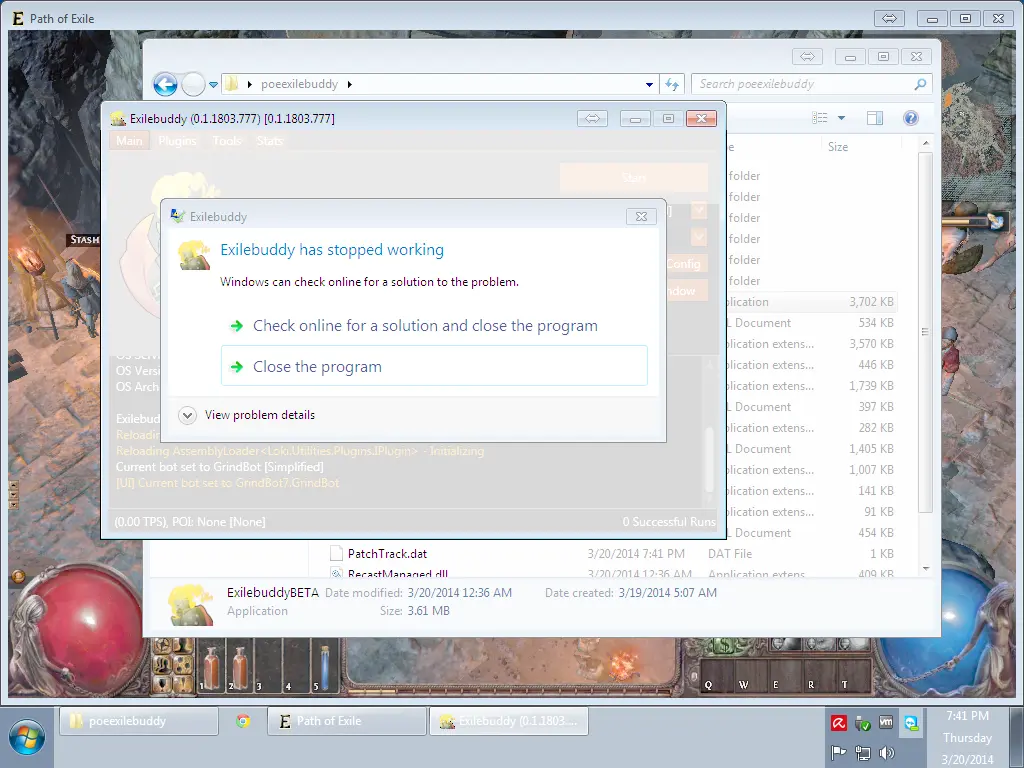1024x768 pixels.
Task: Toggle the lower orange checkbox in Exilebuddy
Action: click(699, 237)
